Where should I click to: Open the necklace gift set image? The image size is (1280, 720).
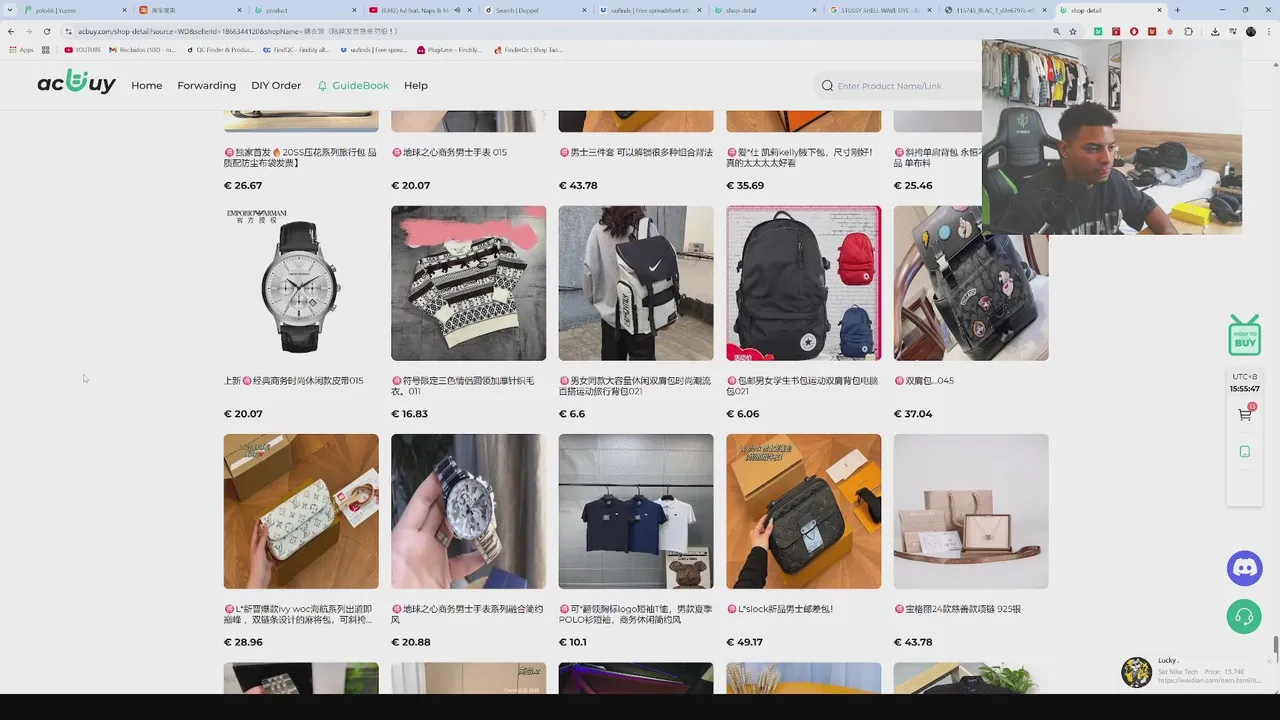tap(971, 511)
